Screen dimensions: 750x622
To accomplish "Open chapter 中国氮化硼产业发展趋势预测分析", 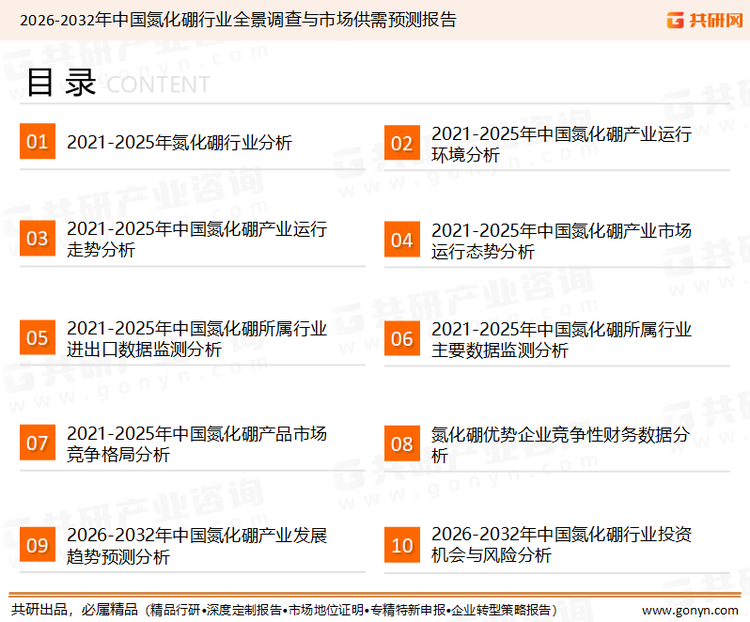I will (x=197, y=546).
